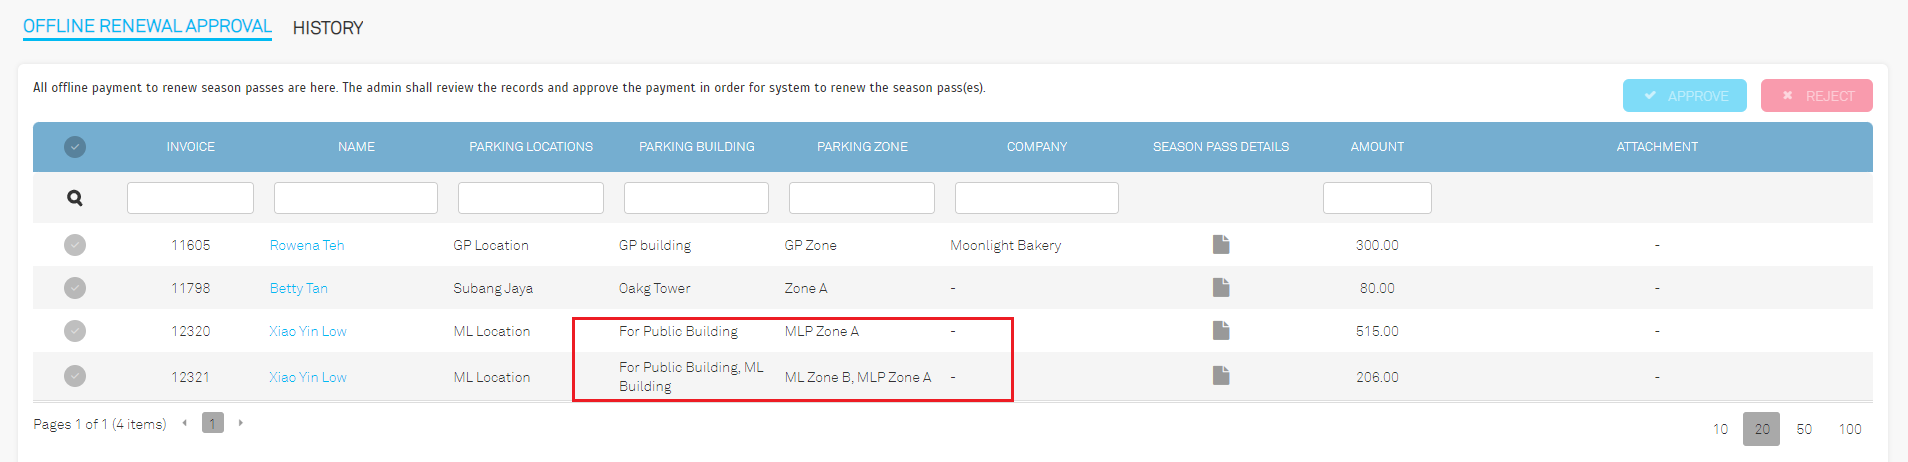Tick checkbox for Betty Tan's row
Viewport: 1908px width, 462px height.
[x=75, y=288]
